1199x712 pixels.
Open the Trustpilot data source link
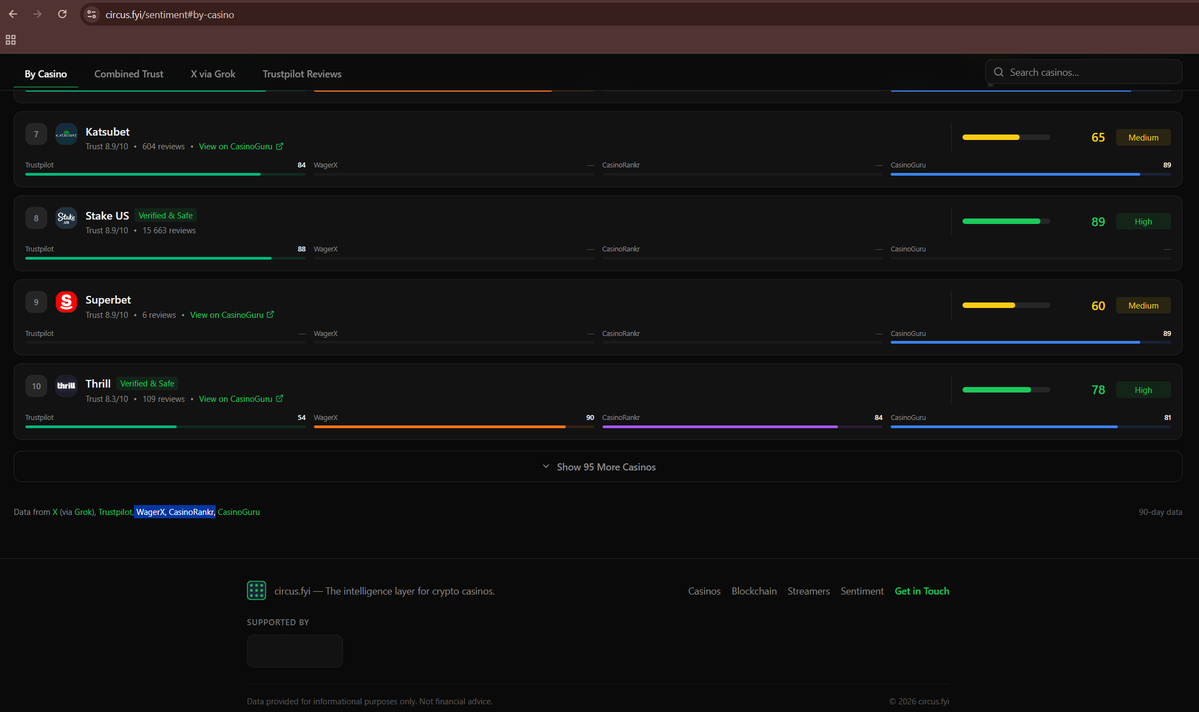point(115,512)
